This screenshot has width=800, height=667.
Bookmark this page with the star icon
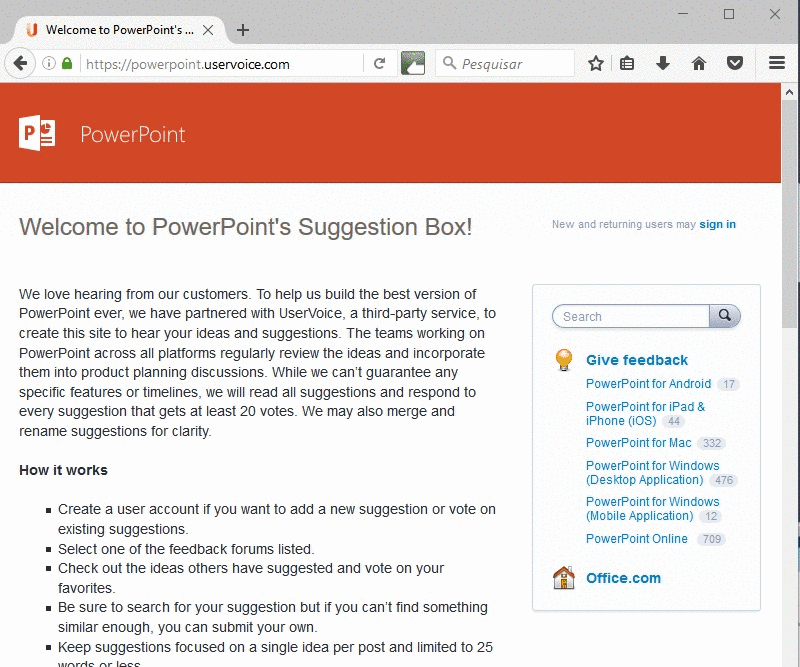click(x=595, y=63)
